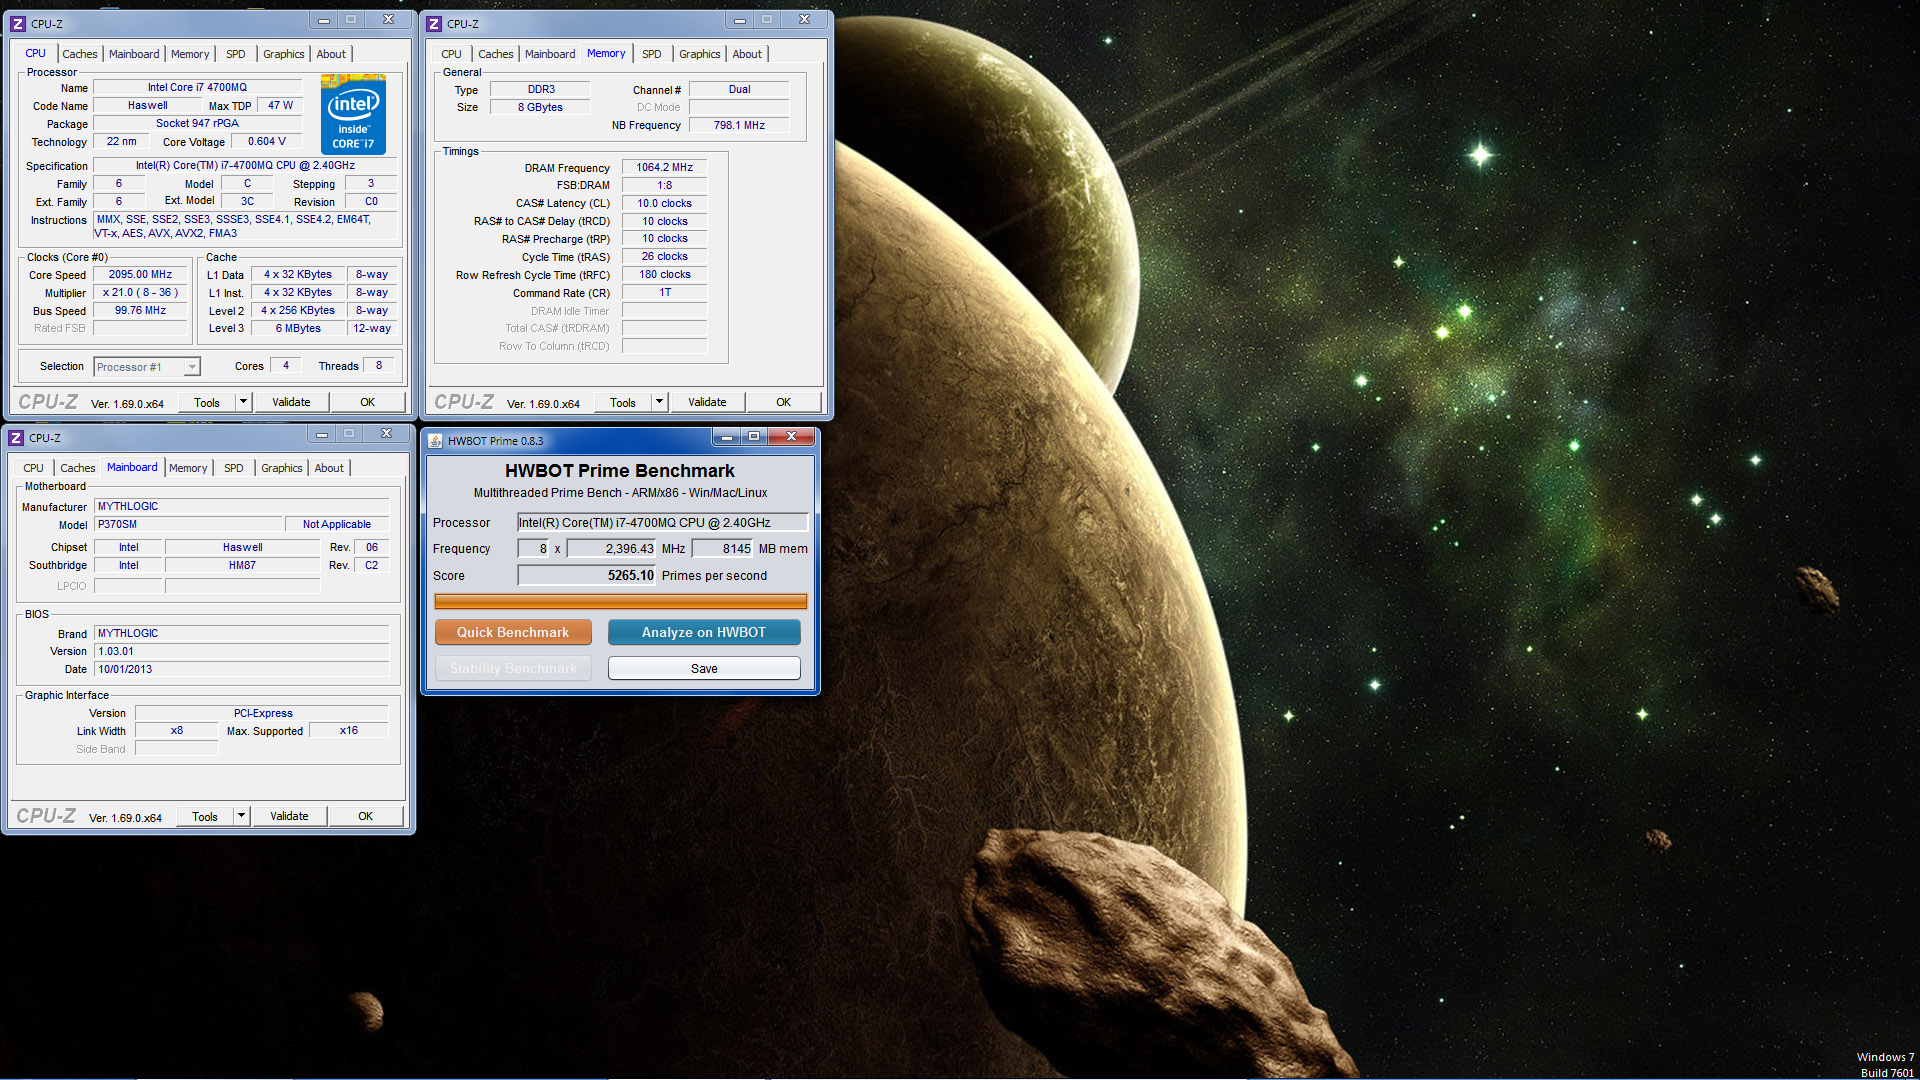Click Memory Size value 8 GBytes
Image resolution: width=1920 pixels, height=1080 pixels.
540,107
